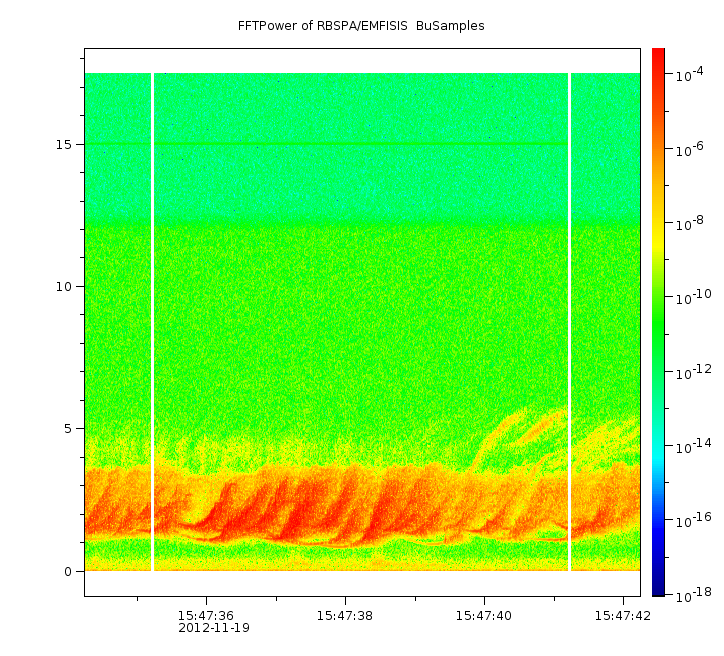The height and width of the screenshot is (656, 724).
Task: Click the time label 15:47:40
Action: (484, 616)
